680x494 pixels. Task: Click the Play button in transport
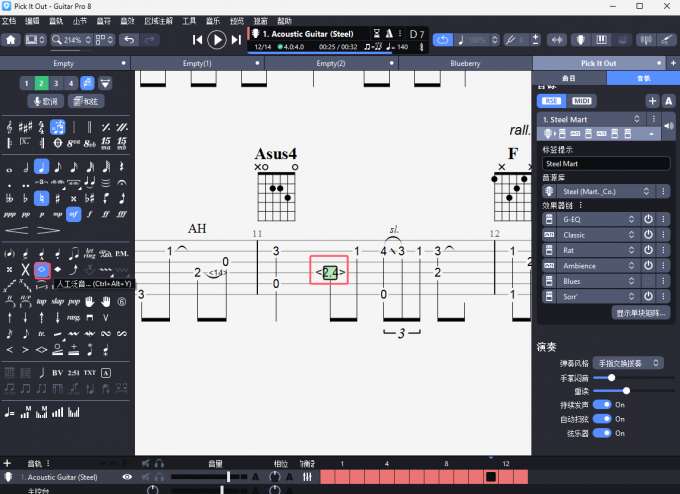pos(217,40)
